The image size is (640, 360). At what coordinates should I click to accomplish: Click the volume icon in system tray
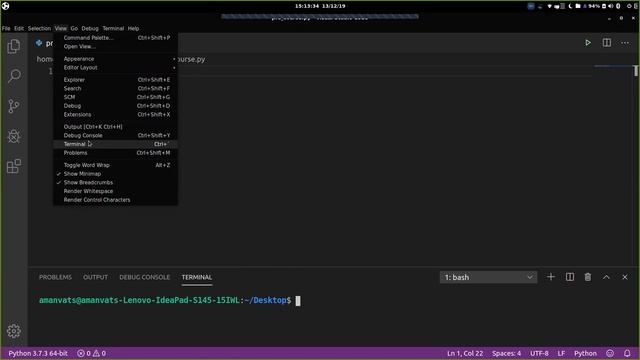(x=610, y=6)
